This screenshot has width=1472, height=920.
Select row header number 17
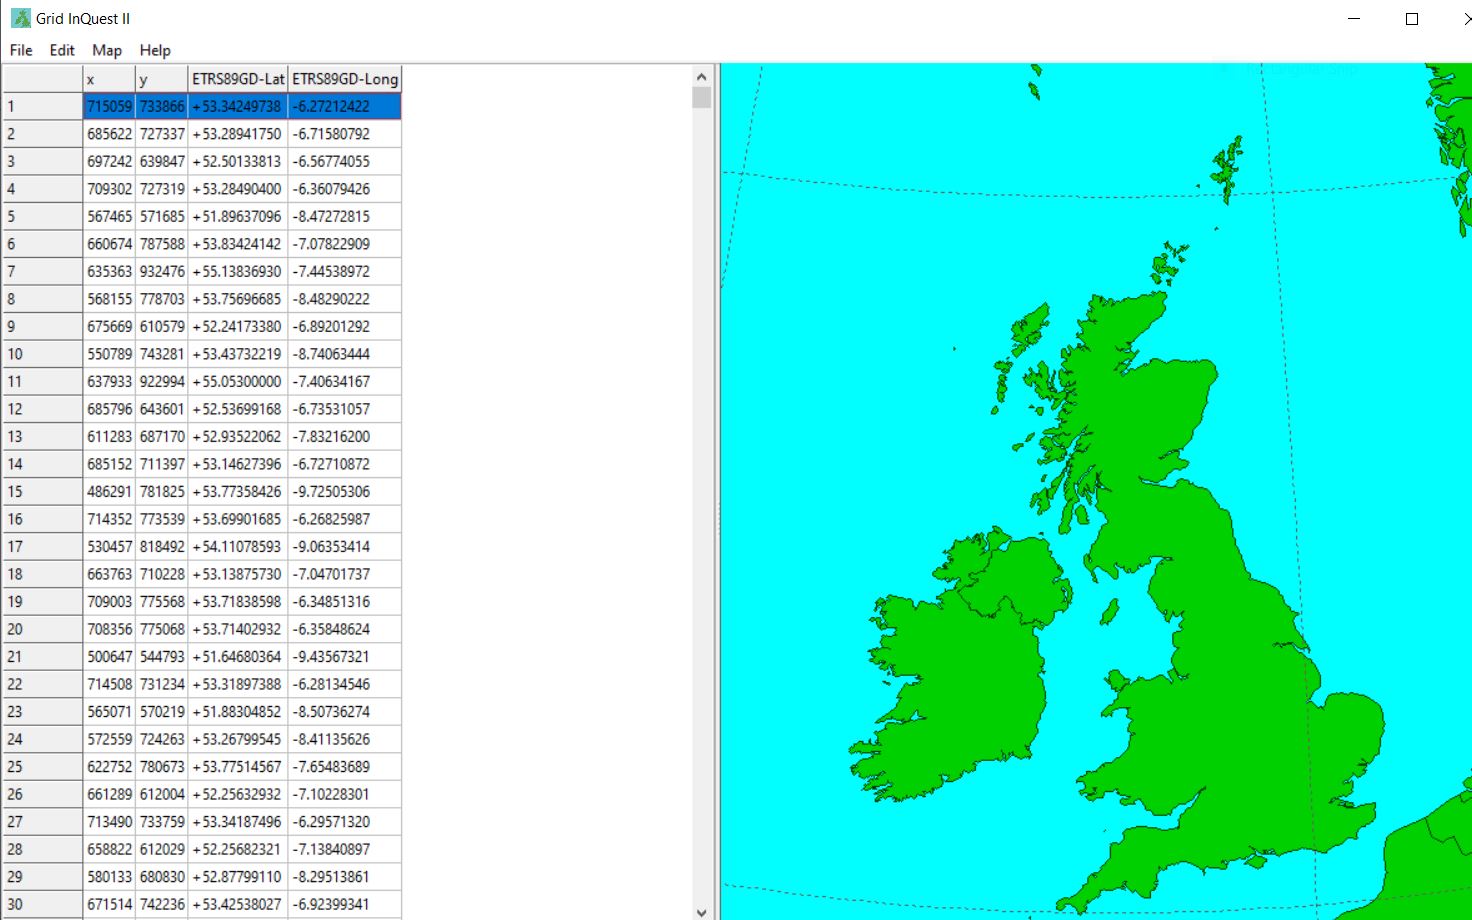click(x=42, y=547)
